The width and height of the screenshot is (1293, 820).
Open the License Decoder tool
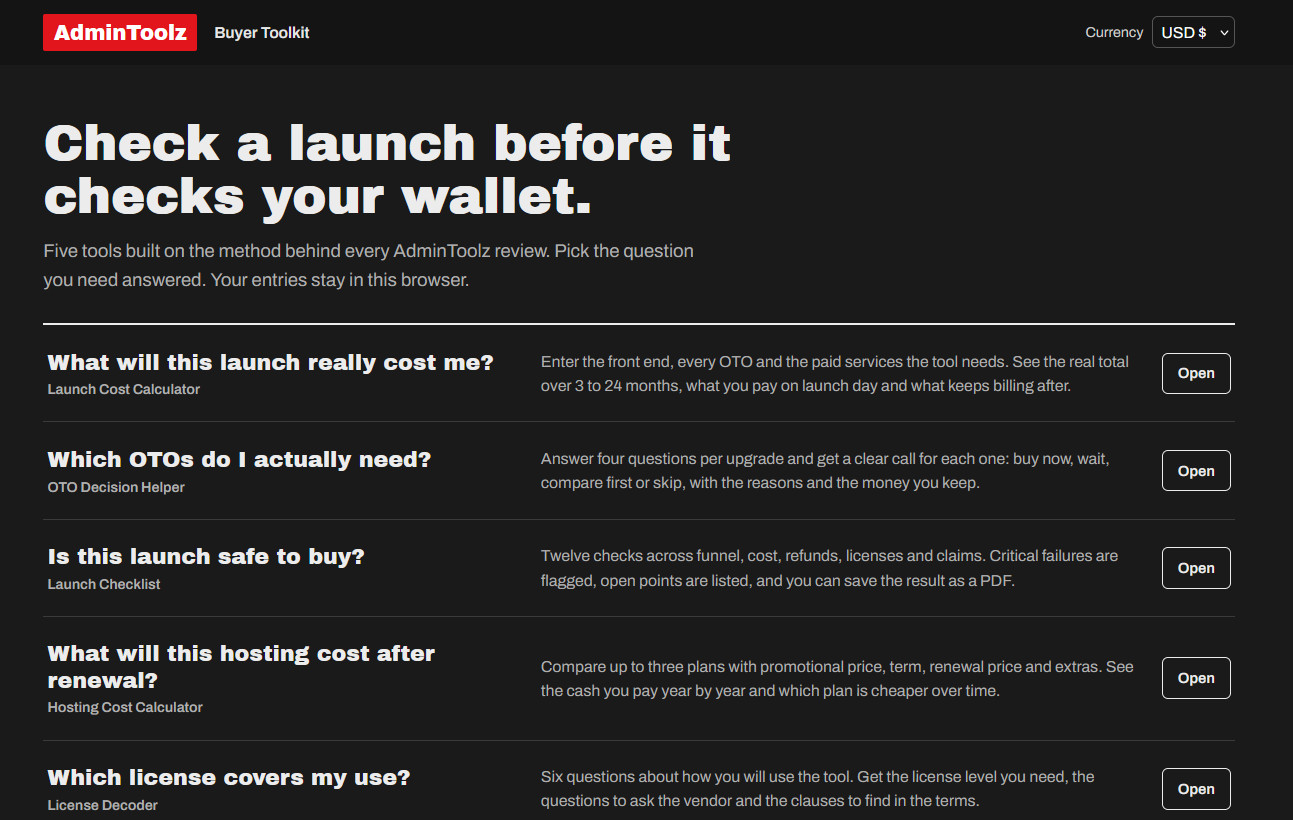point(1196,789)
